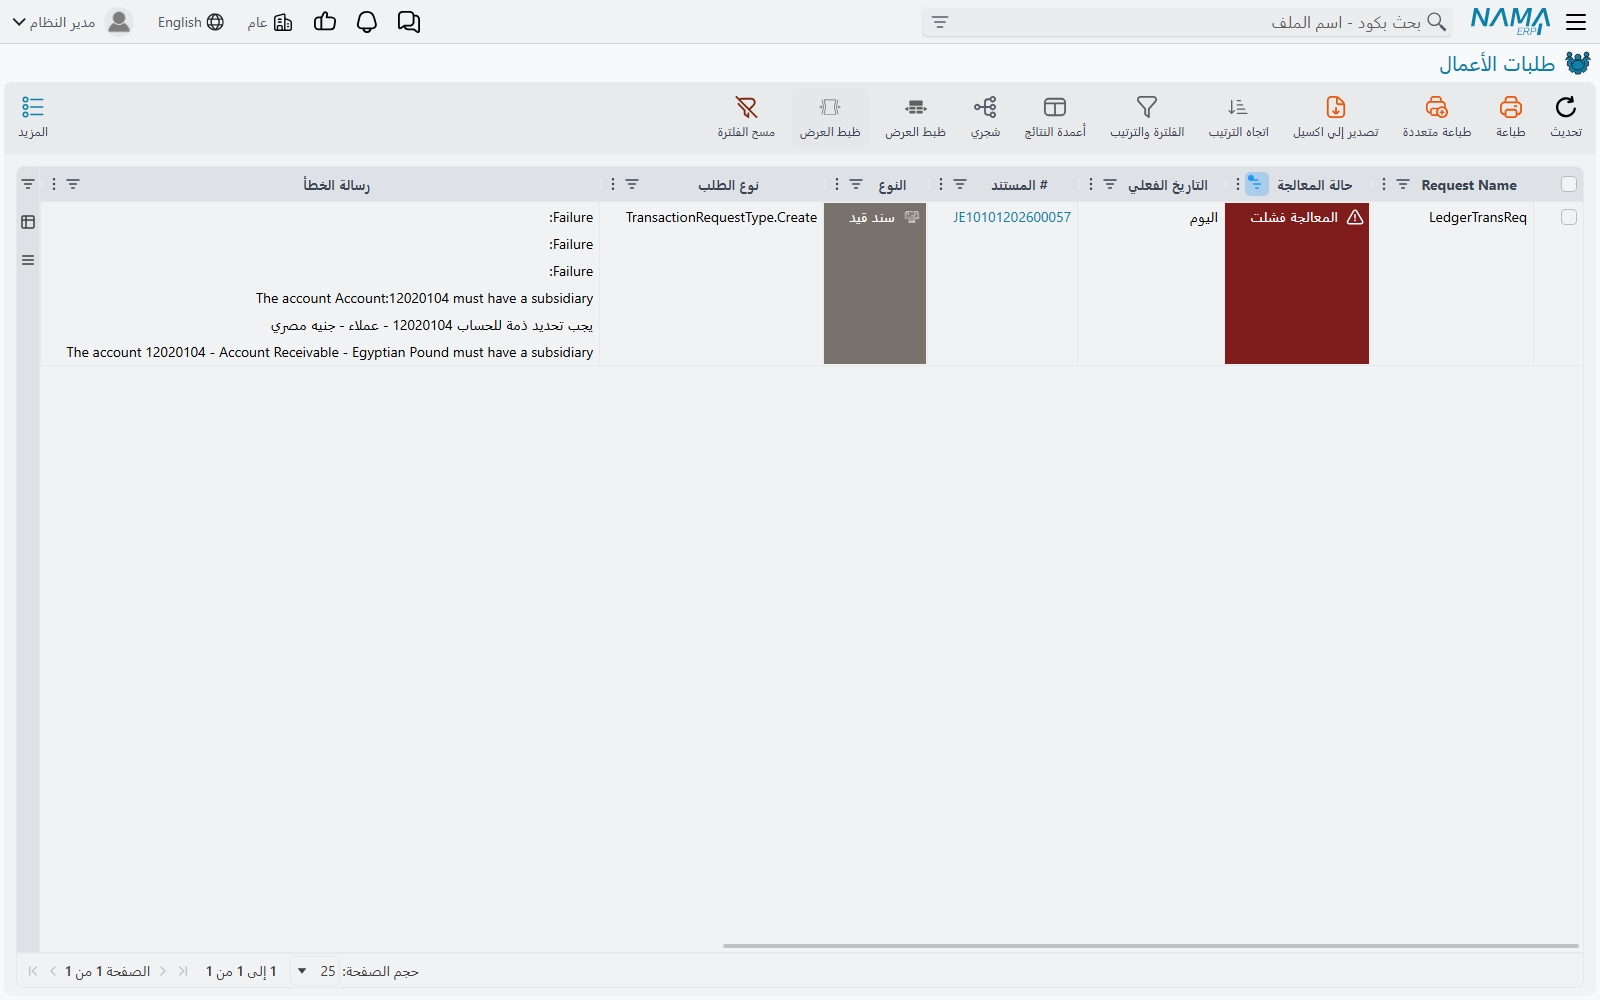
Task: Open the hamburger main menu
Action: tap(1576, 22)
